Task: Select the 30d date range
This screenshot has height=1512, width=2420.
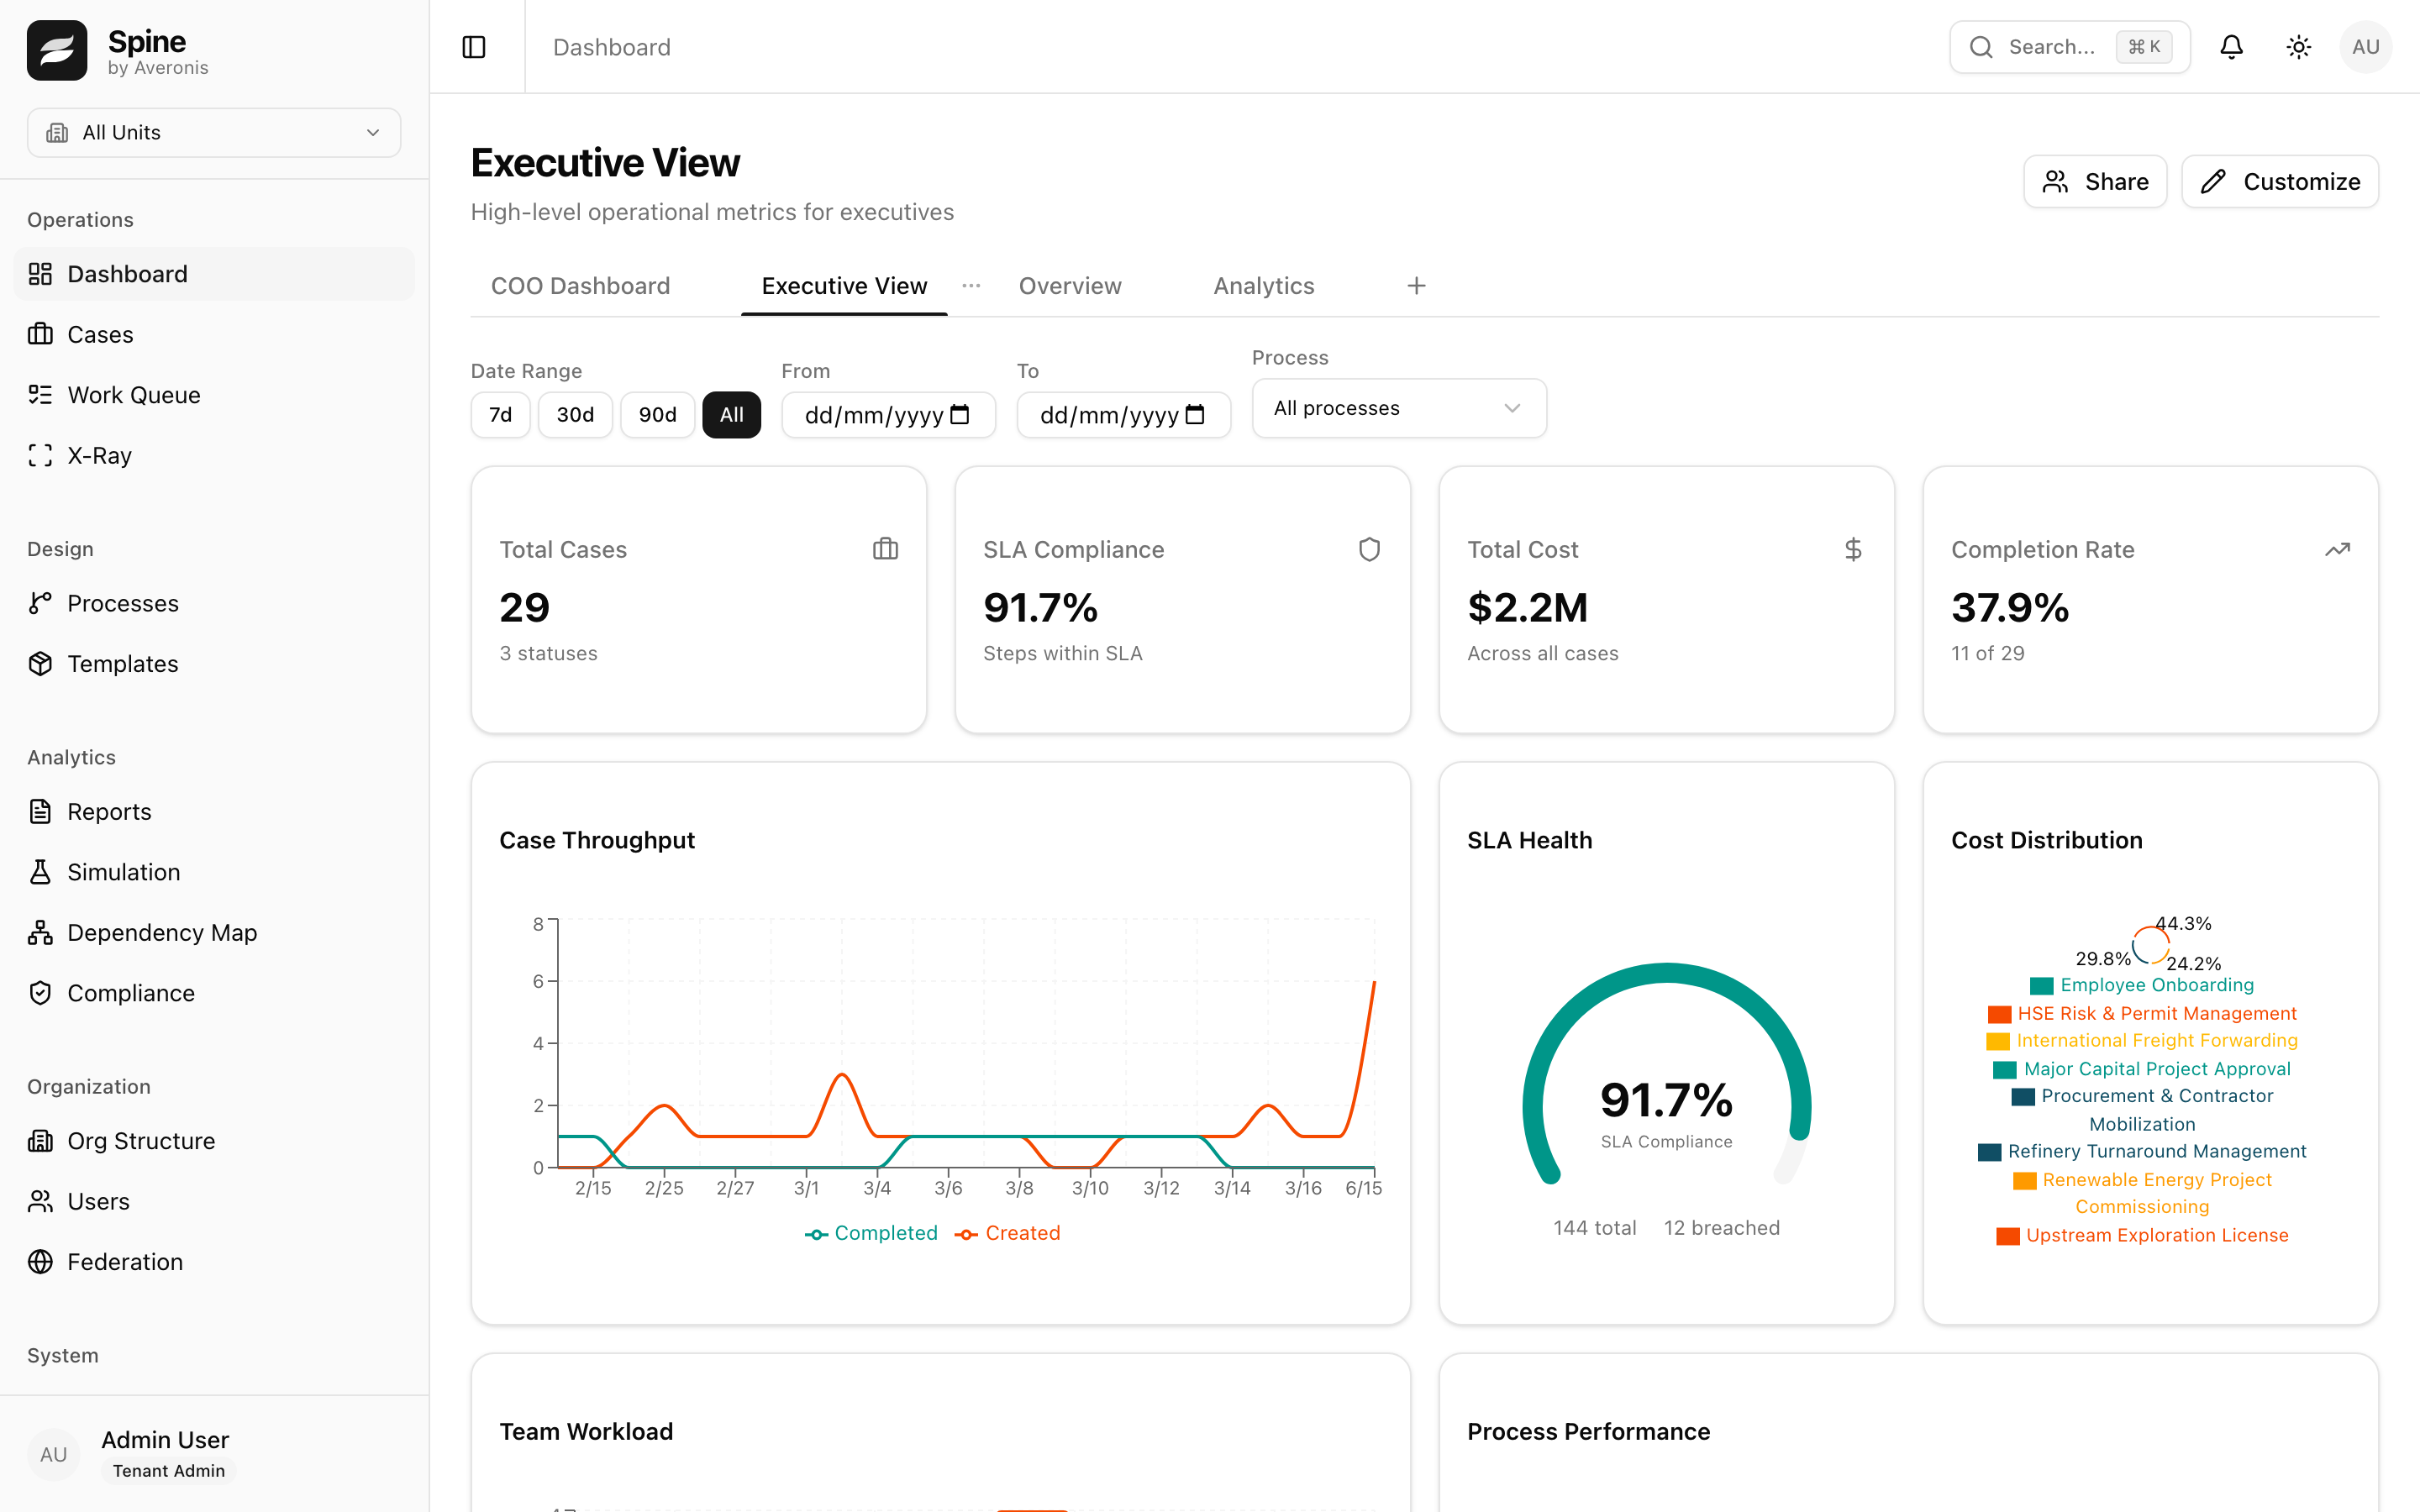Action: tap(575, 415)
